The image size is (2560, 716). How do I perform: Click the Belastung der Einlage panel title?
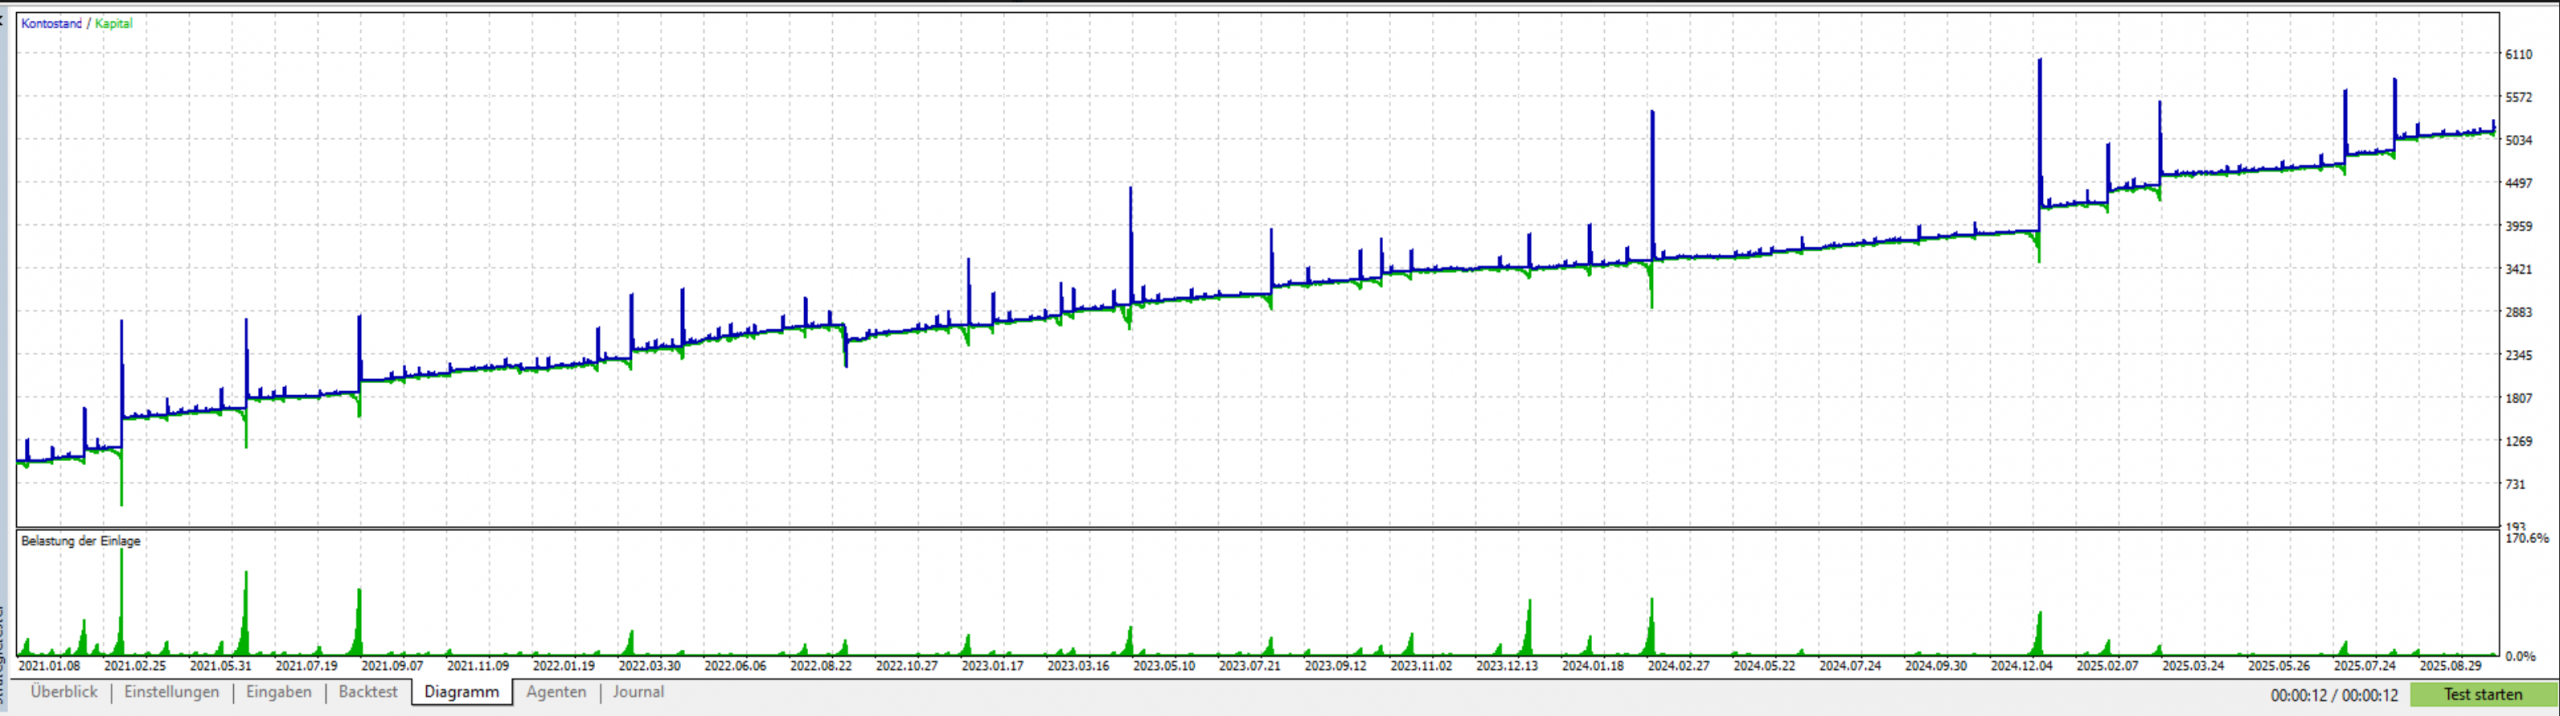pyautogui.click(x=81, y=541)
